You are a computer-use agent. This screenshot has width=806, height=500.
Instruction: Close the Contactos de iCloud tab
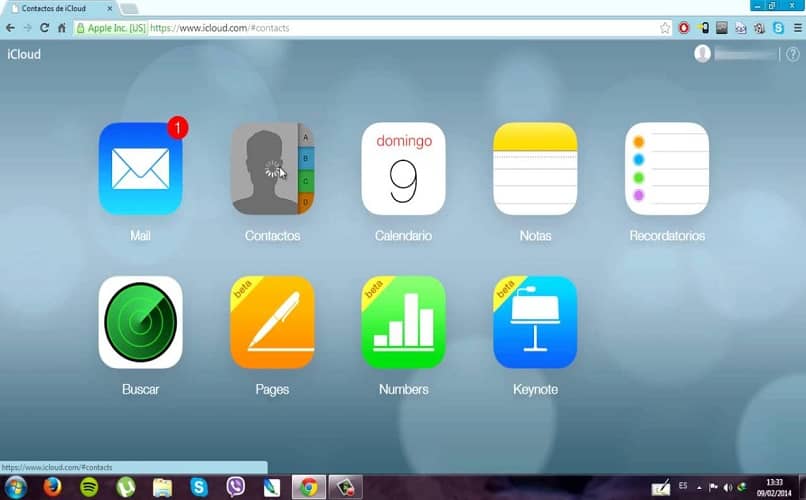pos(109,9)
